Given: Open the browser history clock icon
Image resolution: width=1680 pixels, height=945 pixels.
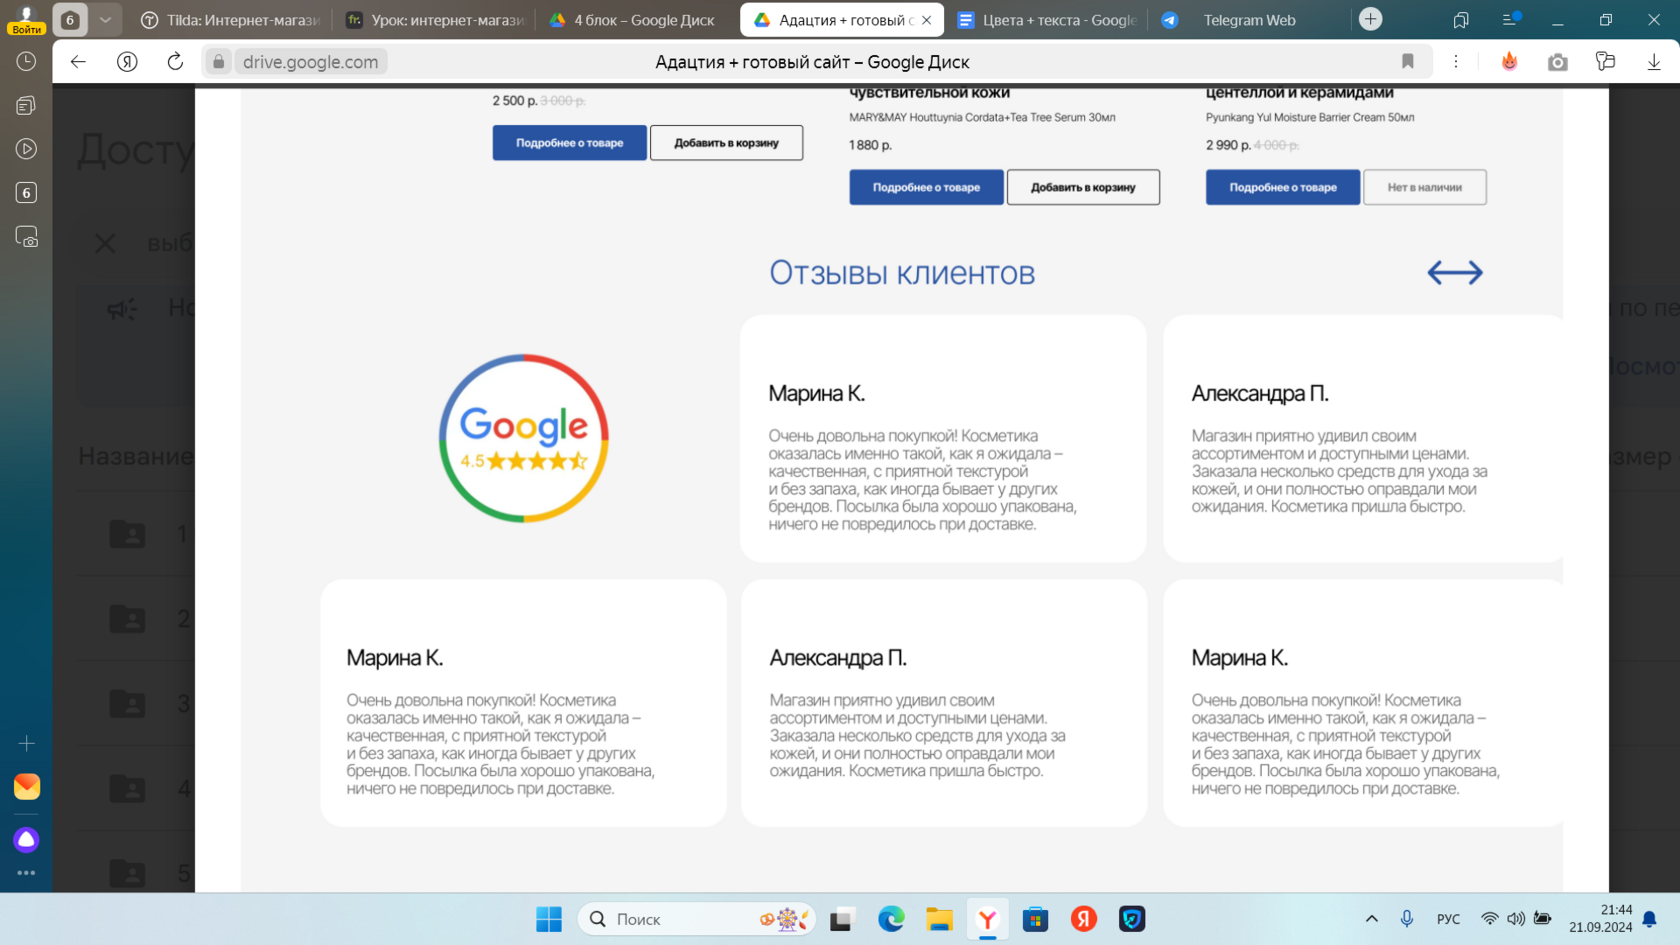Looking at the screenshot, I should [26, 62].
